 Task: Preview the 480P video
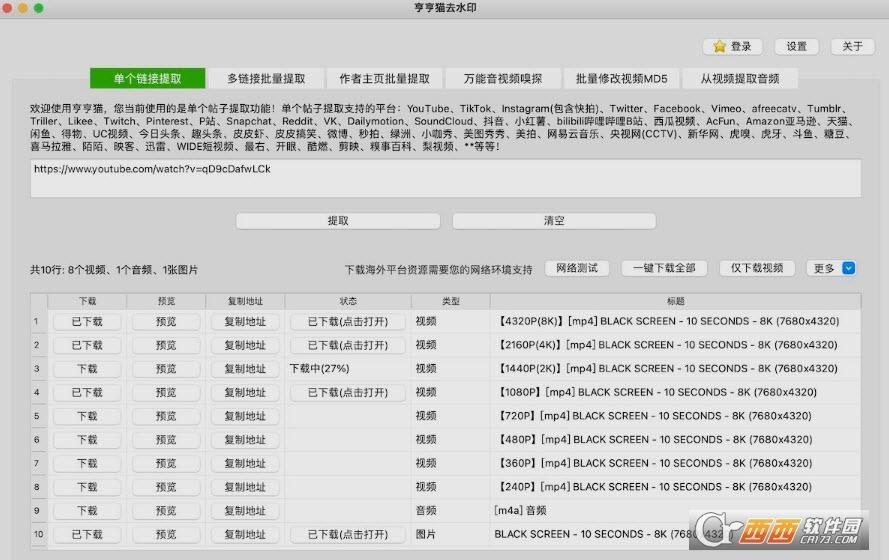(x=166, y=440)
